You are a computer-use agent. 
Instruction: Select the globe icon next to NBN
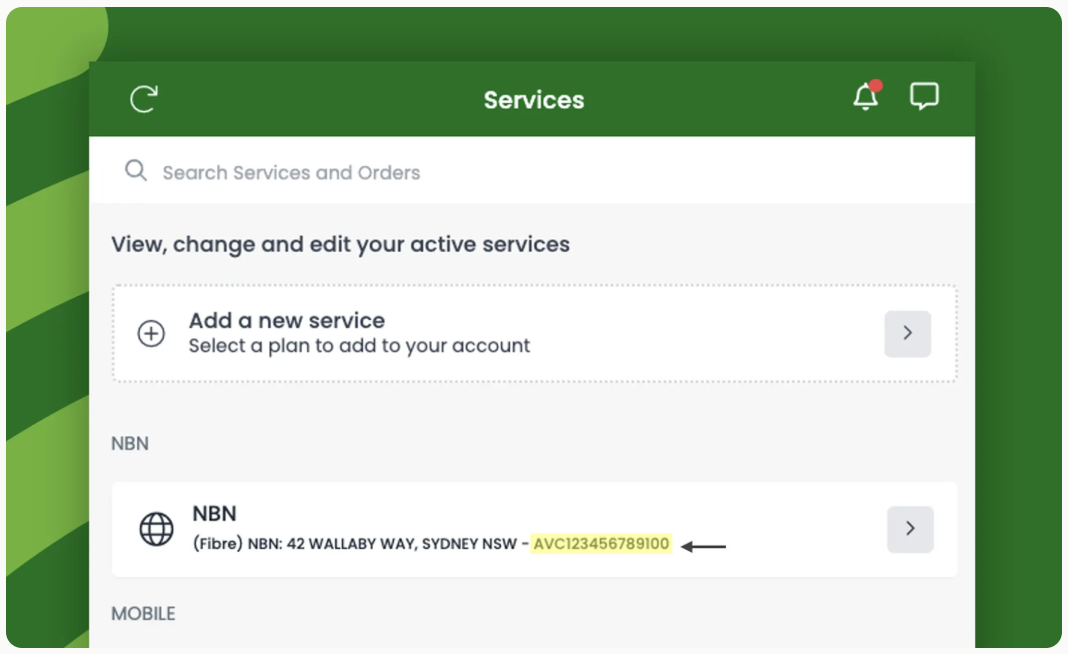(156, 529)
